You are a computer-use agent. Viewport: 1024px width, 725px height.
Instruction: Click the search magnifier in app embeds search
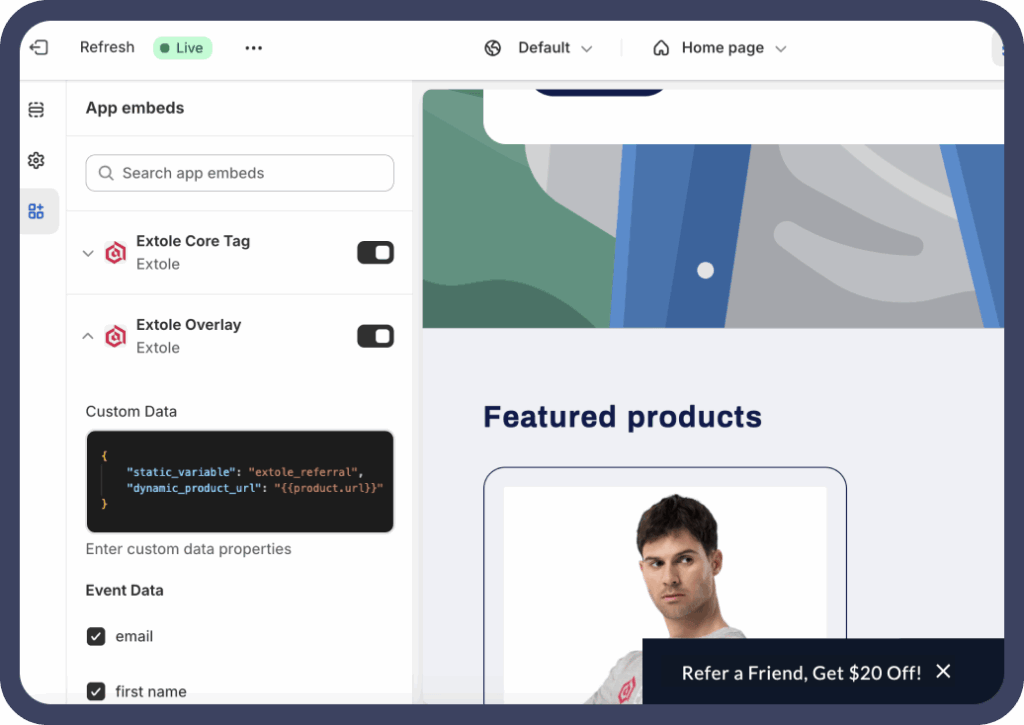(105, 173)
